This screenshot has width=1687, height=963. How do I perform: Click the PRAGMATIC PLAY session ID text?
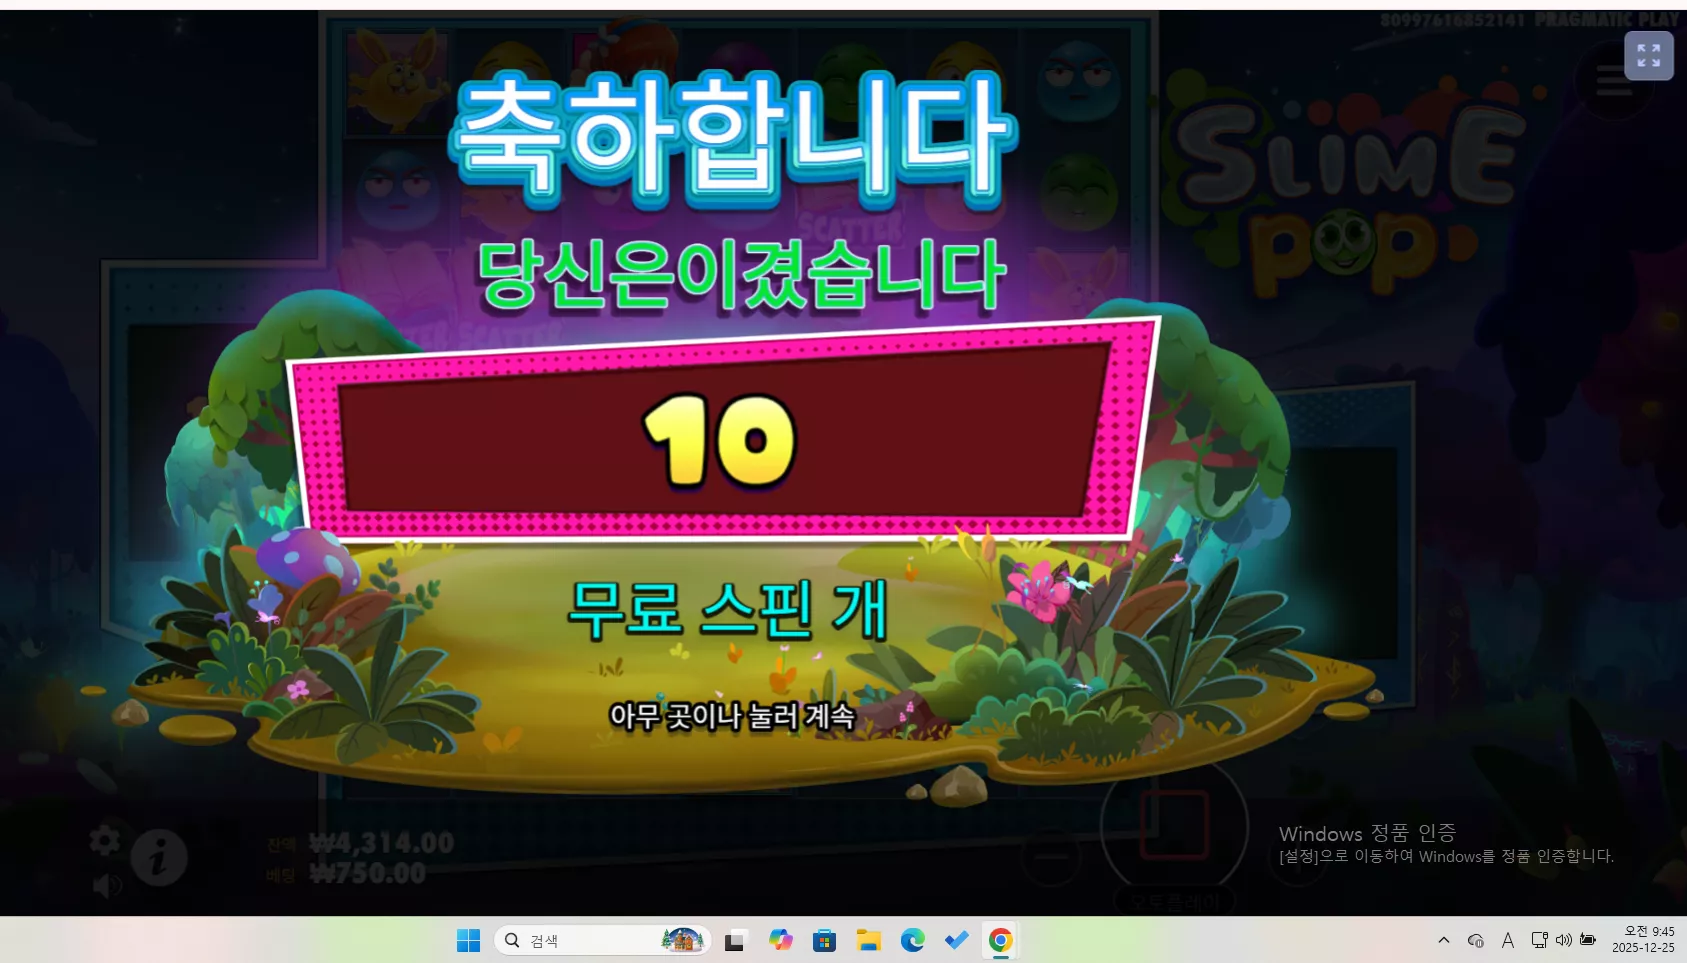point(1529,20)
